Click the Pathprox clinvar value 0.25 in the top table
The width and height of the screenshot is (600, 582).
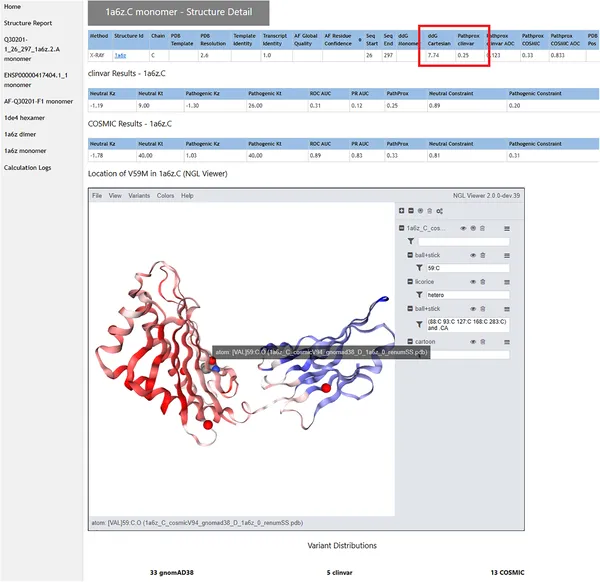pyautogui.click(x=463, y=55)
